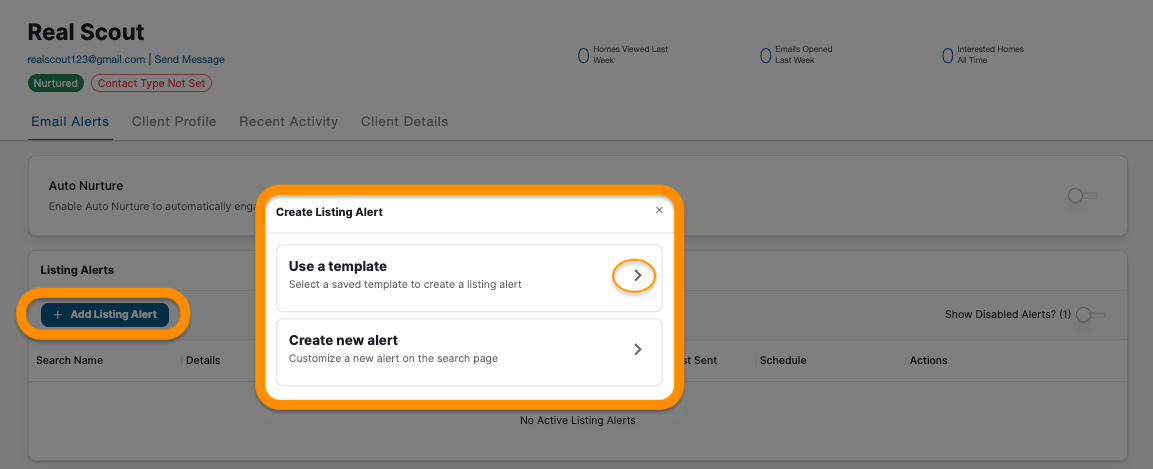Screen dimensions: 1153x469
Task: Open the Use a template chevron arrow
Action: pos(638,276)
